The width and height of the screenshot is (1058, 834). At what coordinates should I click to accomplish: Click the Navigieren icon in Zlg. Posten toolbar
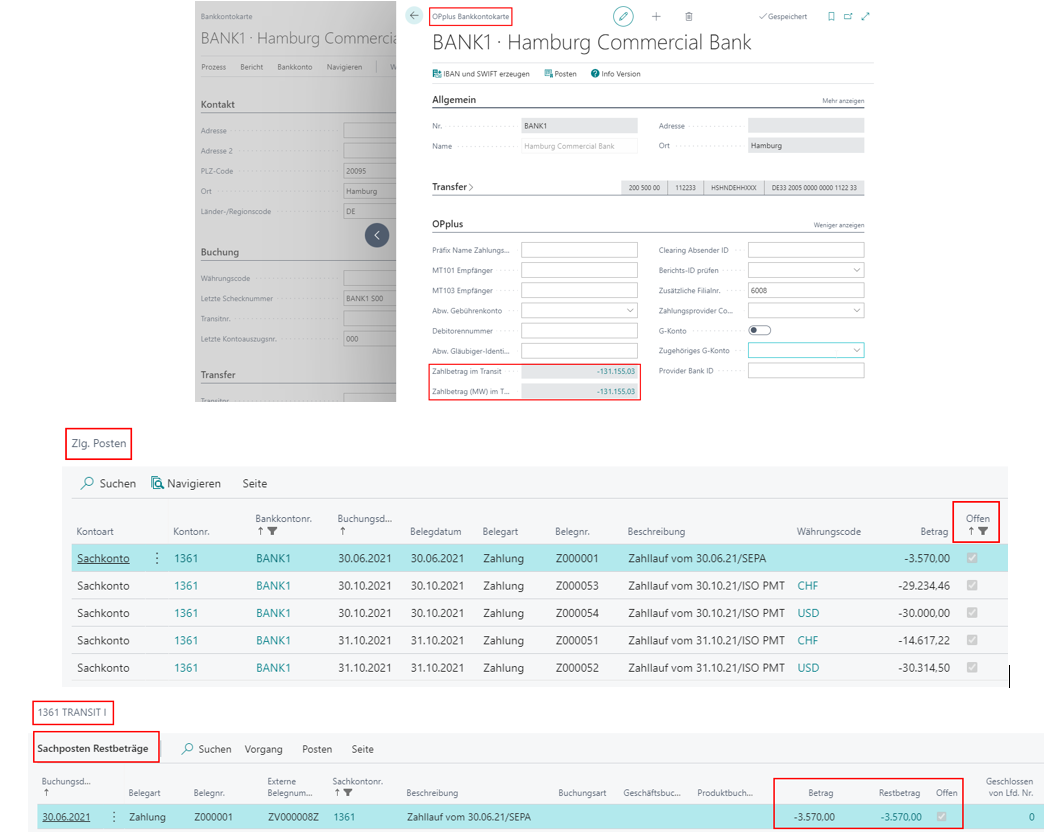157,483
